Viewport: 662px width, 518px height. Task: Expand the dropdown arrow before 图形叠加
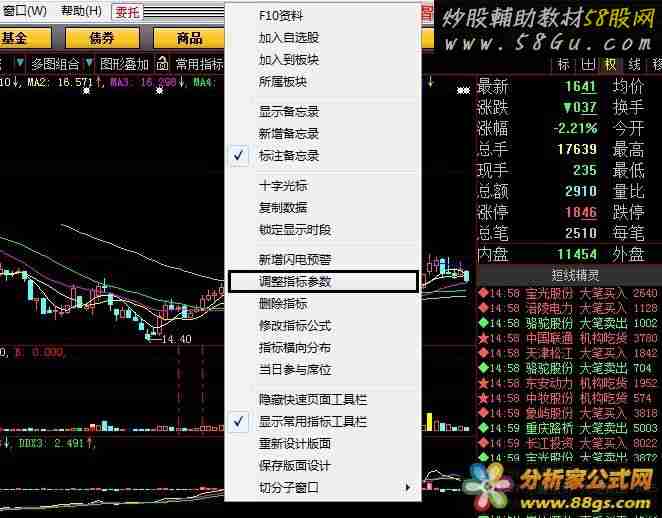89,64
